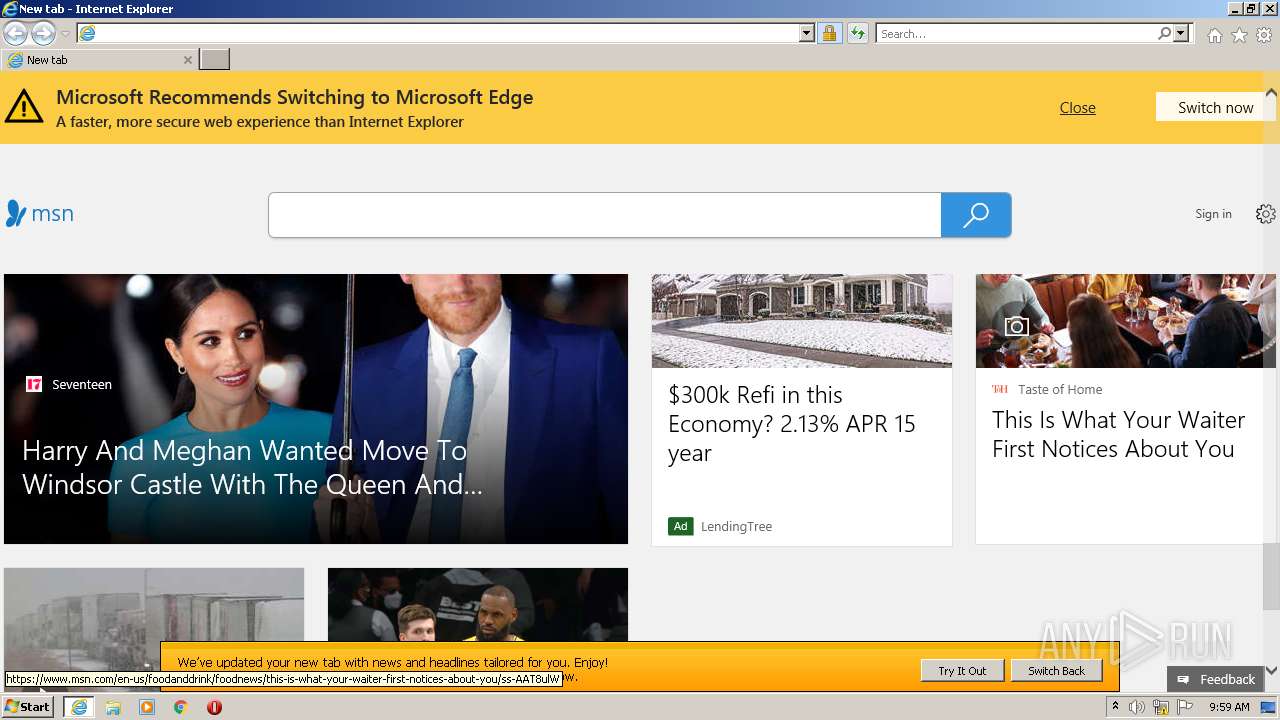Open Internet Explorer Tools gear menu
The height and width of the screenshot is (720, 1280).
click(1264, 35)
